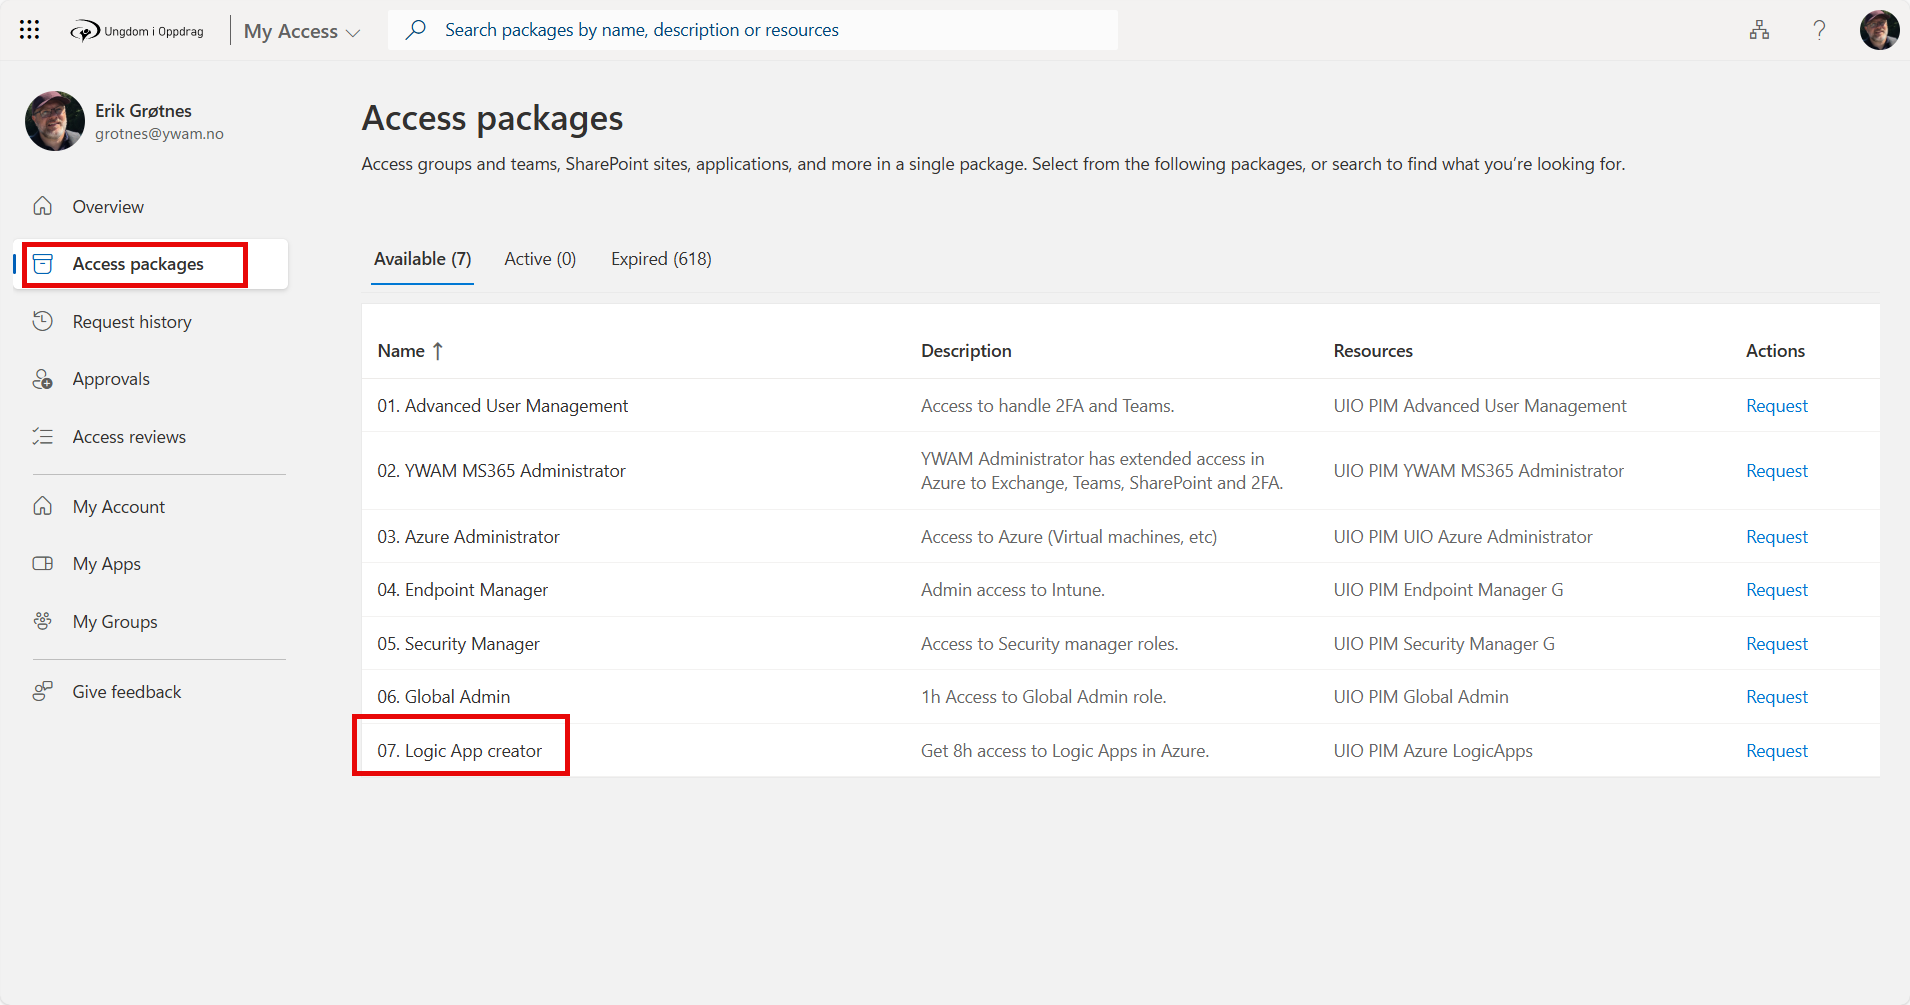Click the My Apps icon in sidebar
This screenshot has height=1005, width=1910.
tap(43, 563)
